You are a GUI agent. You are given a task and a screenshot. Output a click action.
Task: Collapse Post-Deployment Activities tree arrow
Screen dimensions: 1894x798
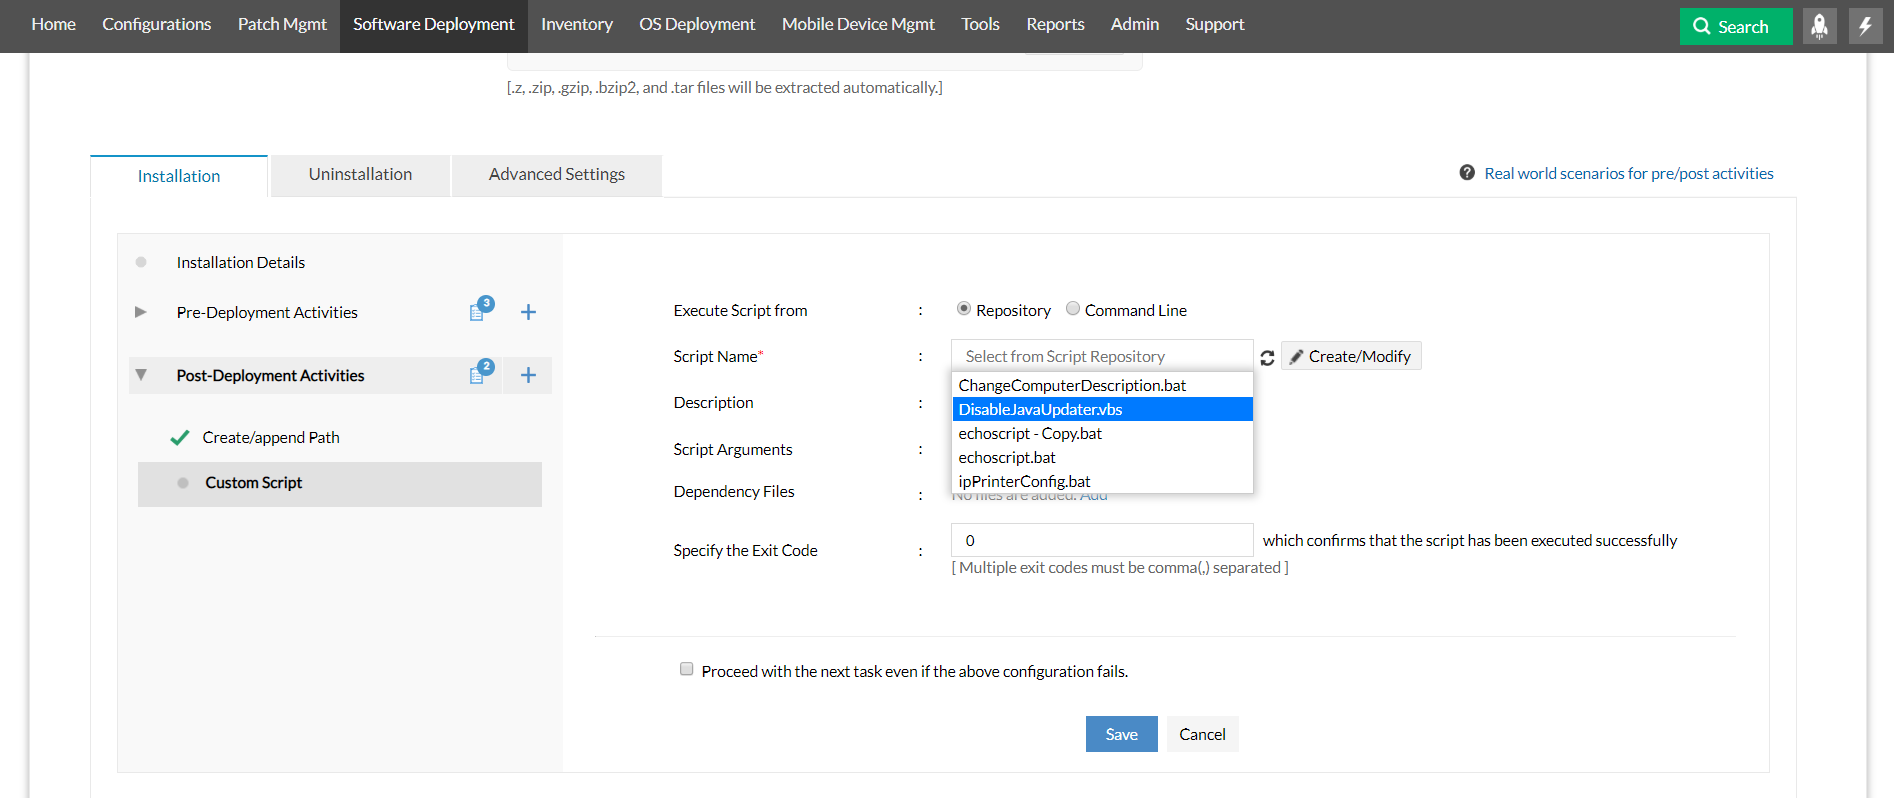[141, 375]
